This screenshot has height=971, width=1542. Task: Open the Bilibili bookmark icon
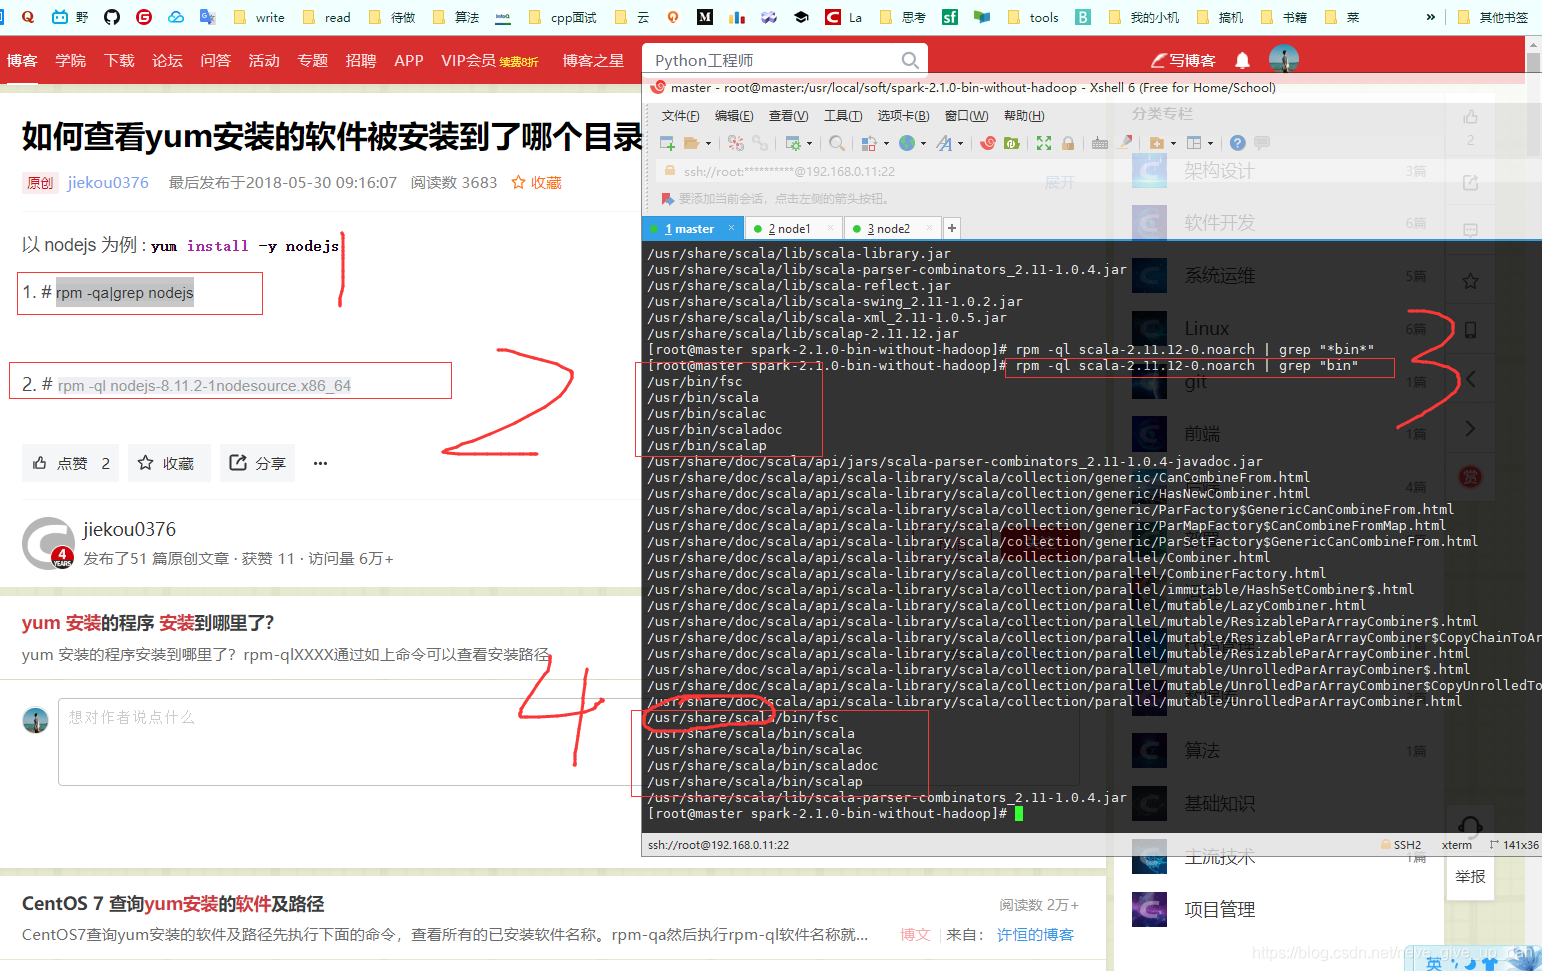tap(60, 17)
